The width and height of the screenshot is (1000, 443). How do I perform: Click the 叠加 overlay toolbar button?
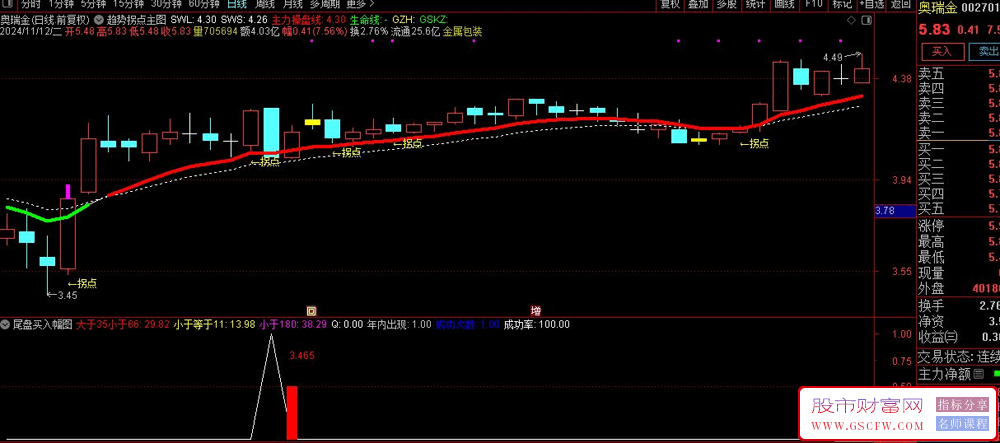point(698,4)
